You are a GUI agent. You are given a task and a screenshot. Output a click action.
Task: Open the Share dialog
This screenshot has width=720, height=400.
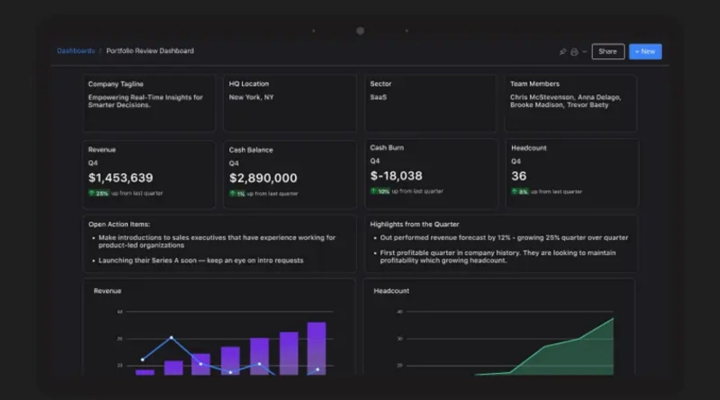click(608, 51)
